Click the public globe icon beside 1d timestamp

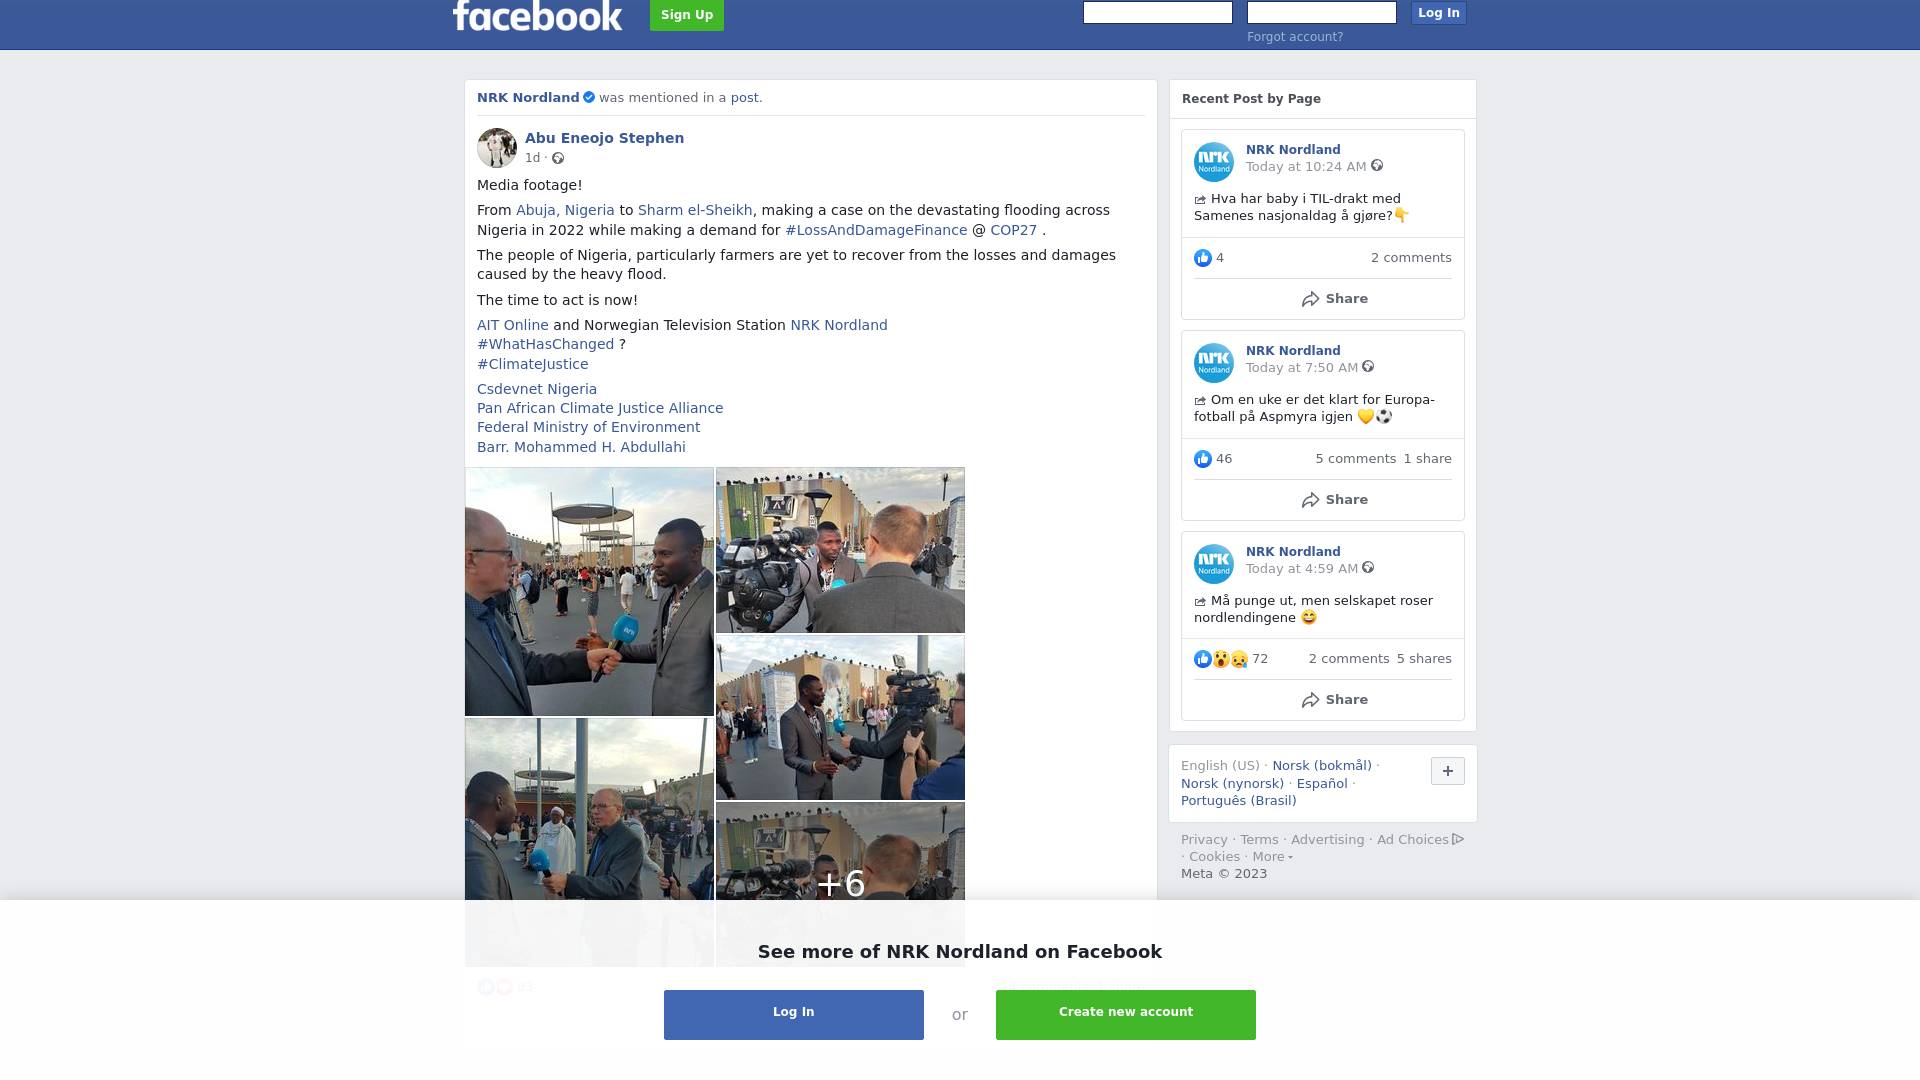coord(558,158)
